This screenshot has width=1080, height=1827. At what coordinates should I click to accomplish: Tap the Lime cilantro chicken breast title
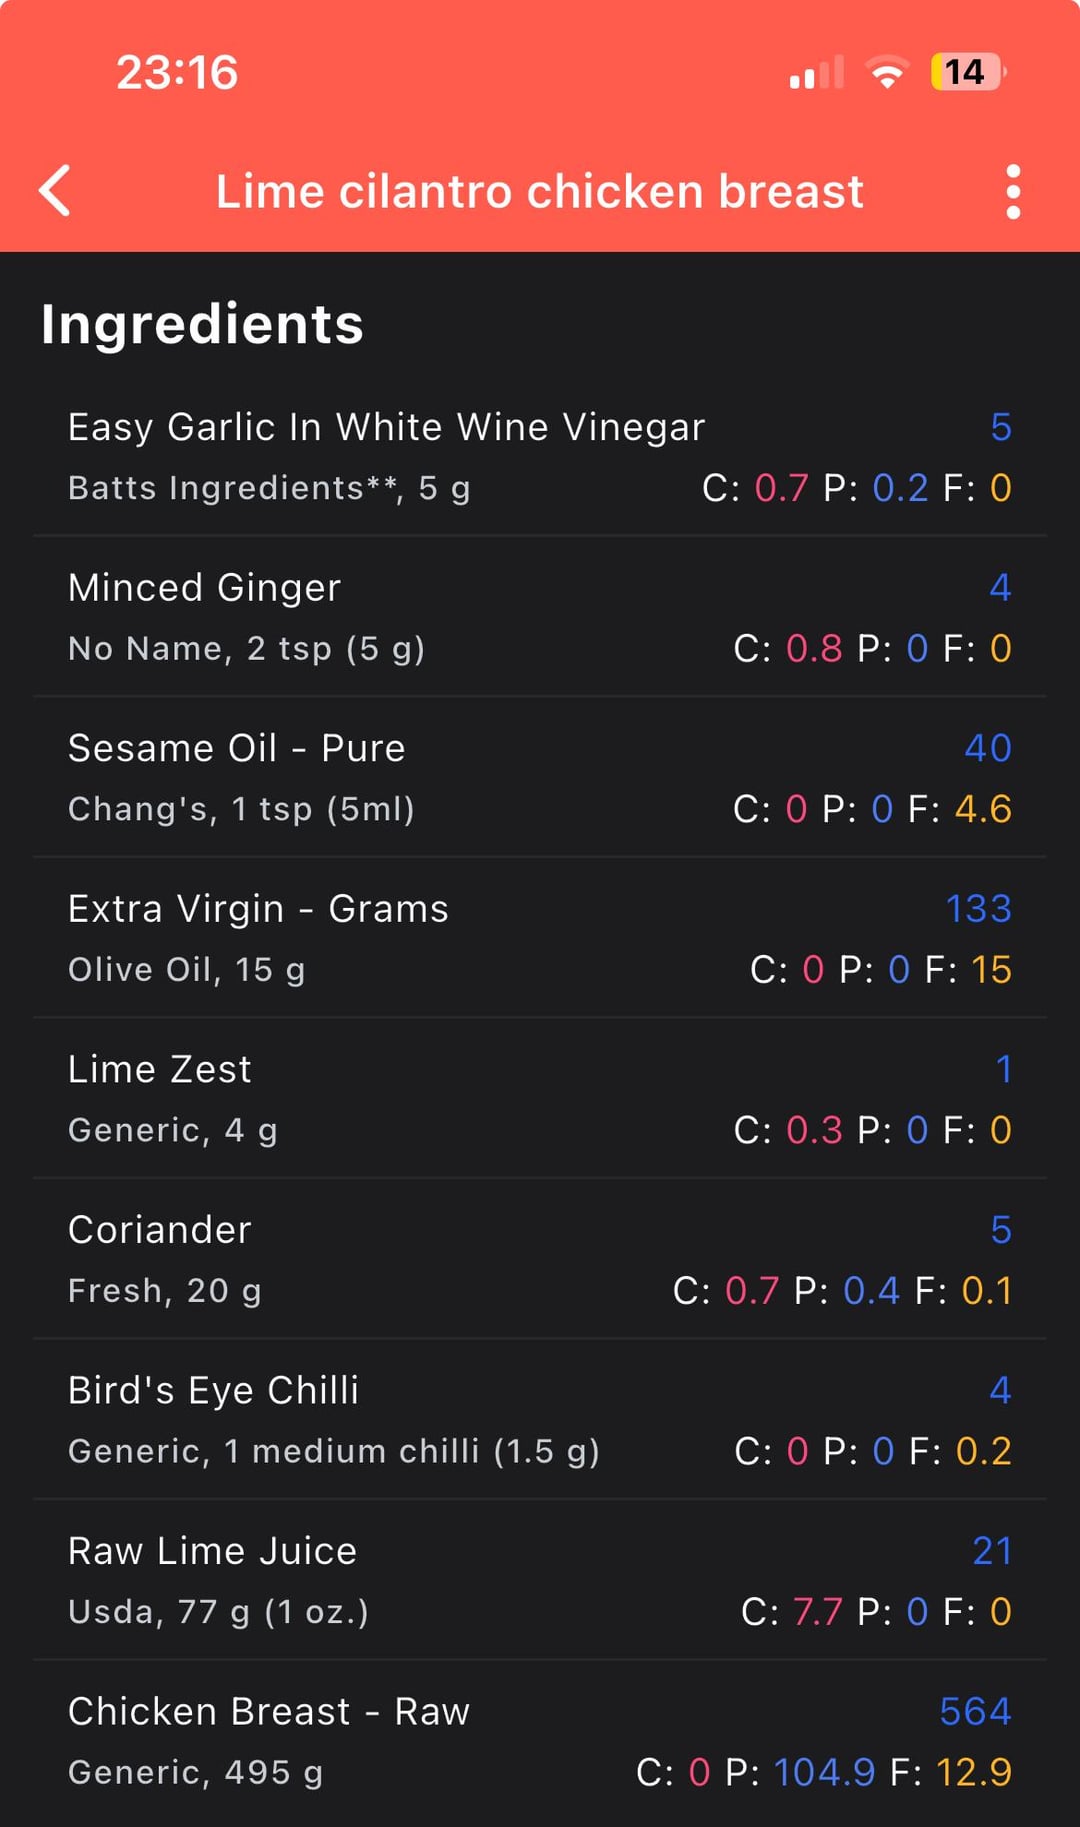[540, 191]
